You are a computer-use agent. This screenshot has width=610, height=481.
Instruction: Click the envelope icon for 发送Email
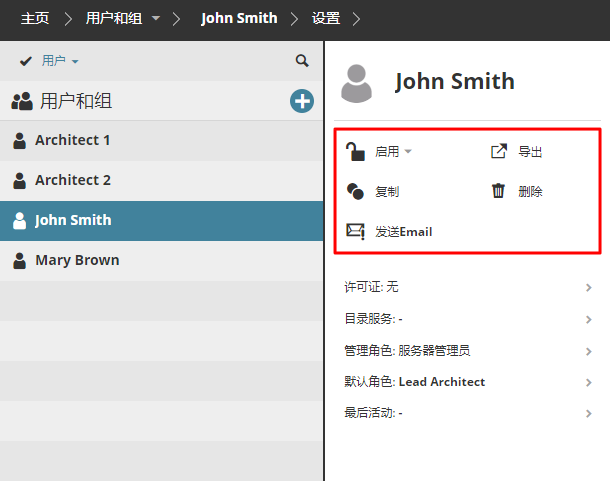coord(356,231)
